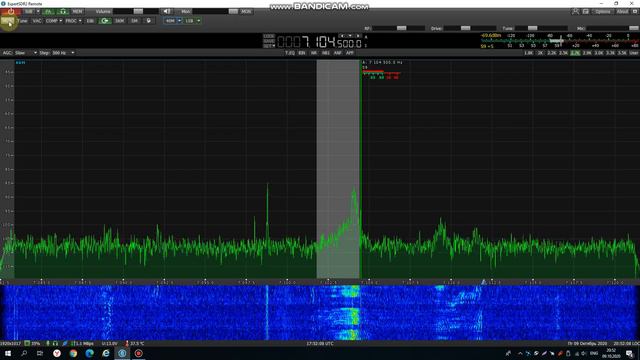The width and height of the screenshot is (640, 360).
Task: Click the icon right of About
Action: (x=635, y=11)
